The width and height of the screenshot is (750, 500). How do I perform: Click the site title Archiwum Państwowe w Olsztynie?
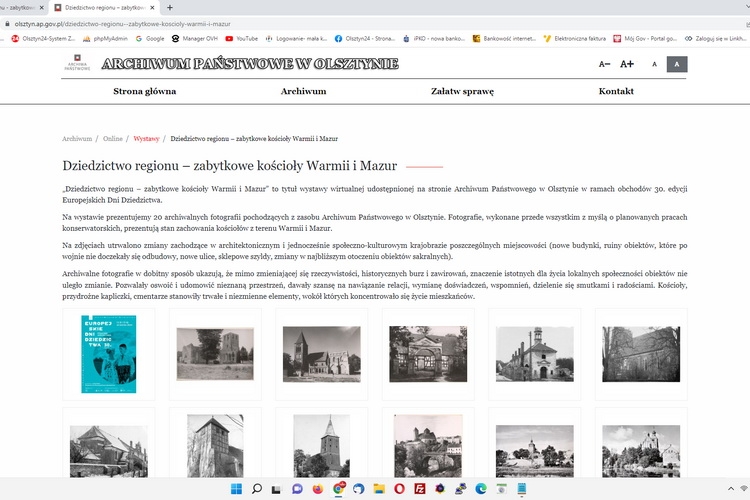point(250,64)
